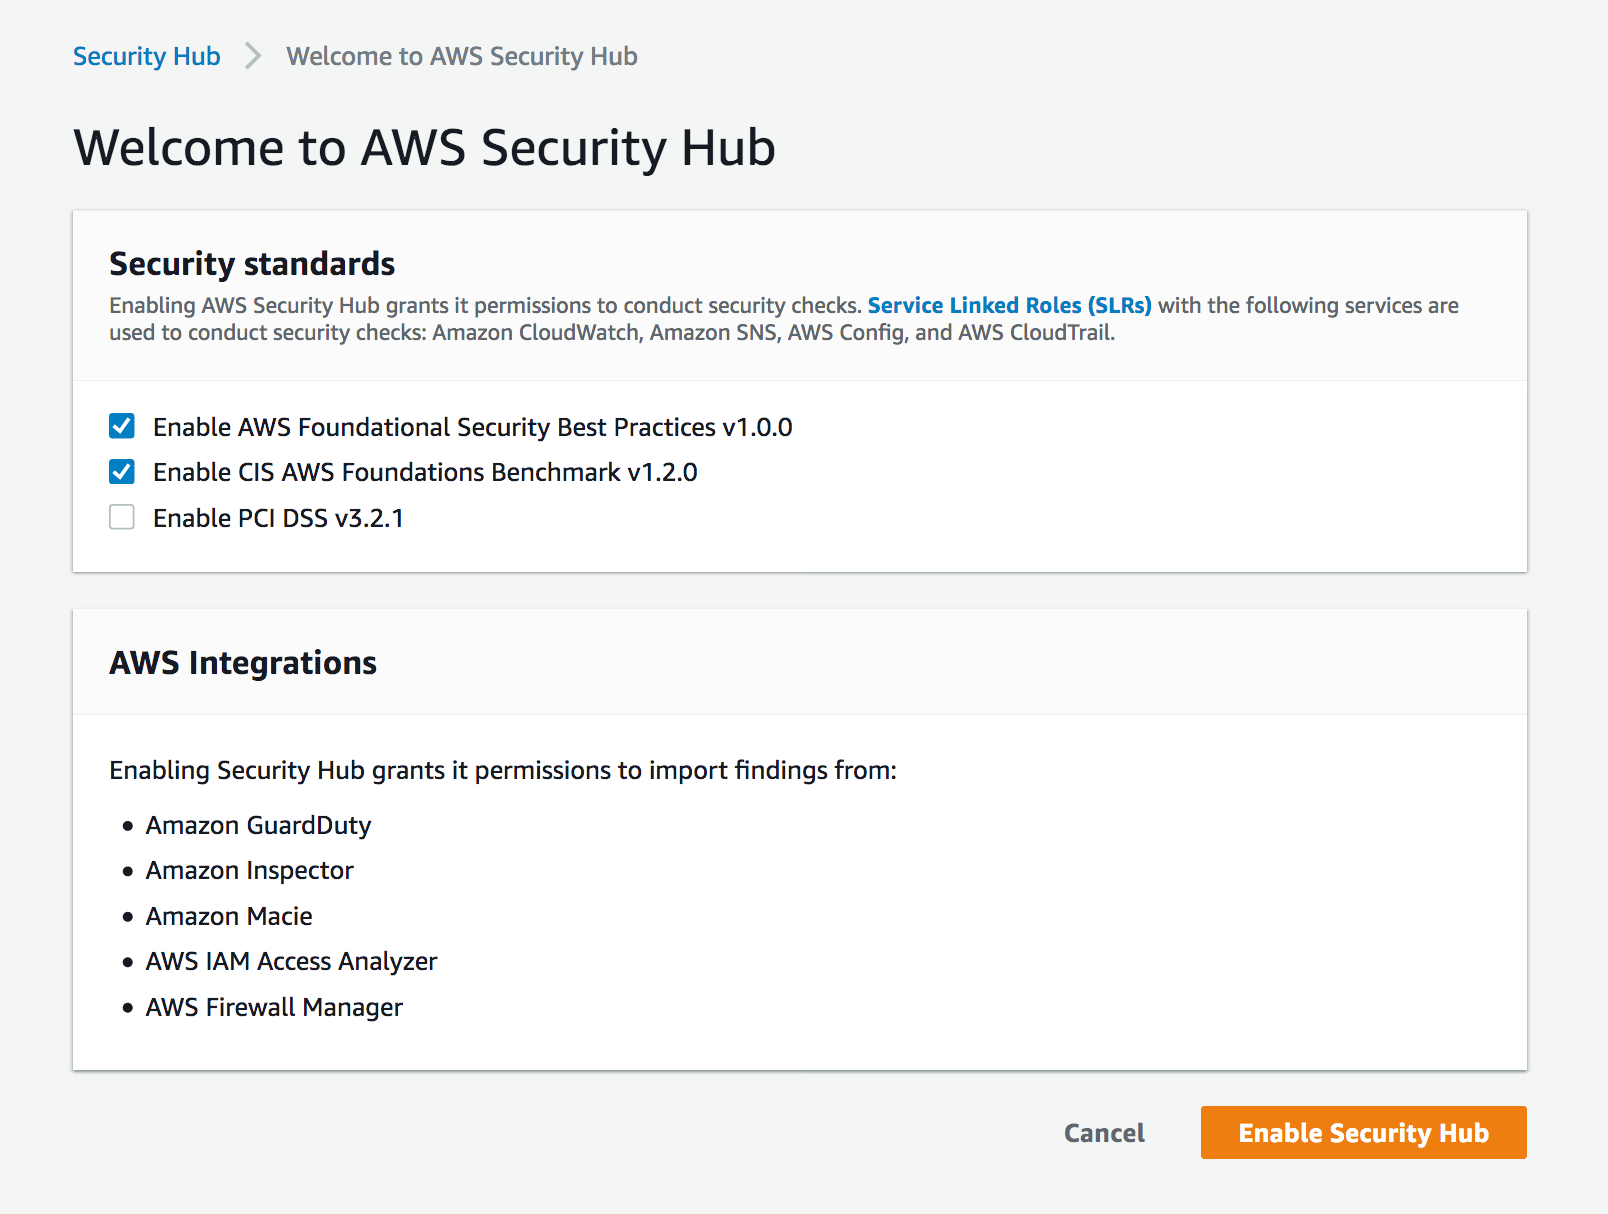
Task: Click the breadcrumb chevron separator
Action: coord(252,56)
